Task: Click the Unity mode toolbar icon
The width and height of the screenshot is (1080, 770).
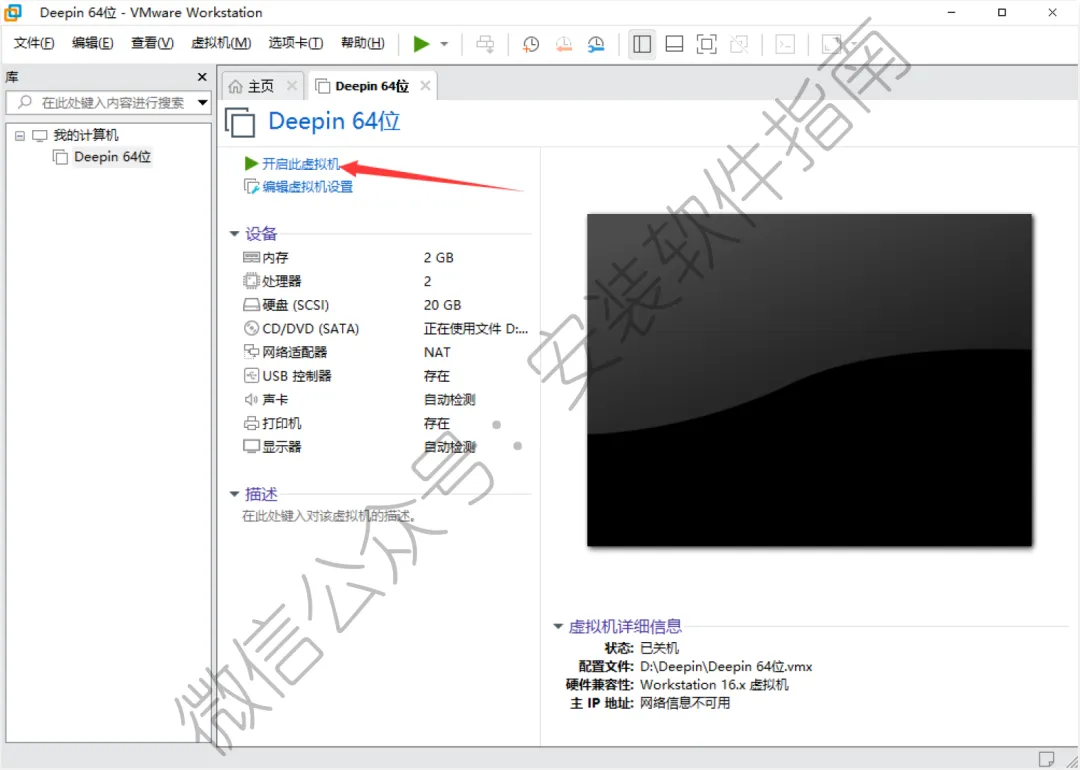Action: click(739, 44)
